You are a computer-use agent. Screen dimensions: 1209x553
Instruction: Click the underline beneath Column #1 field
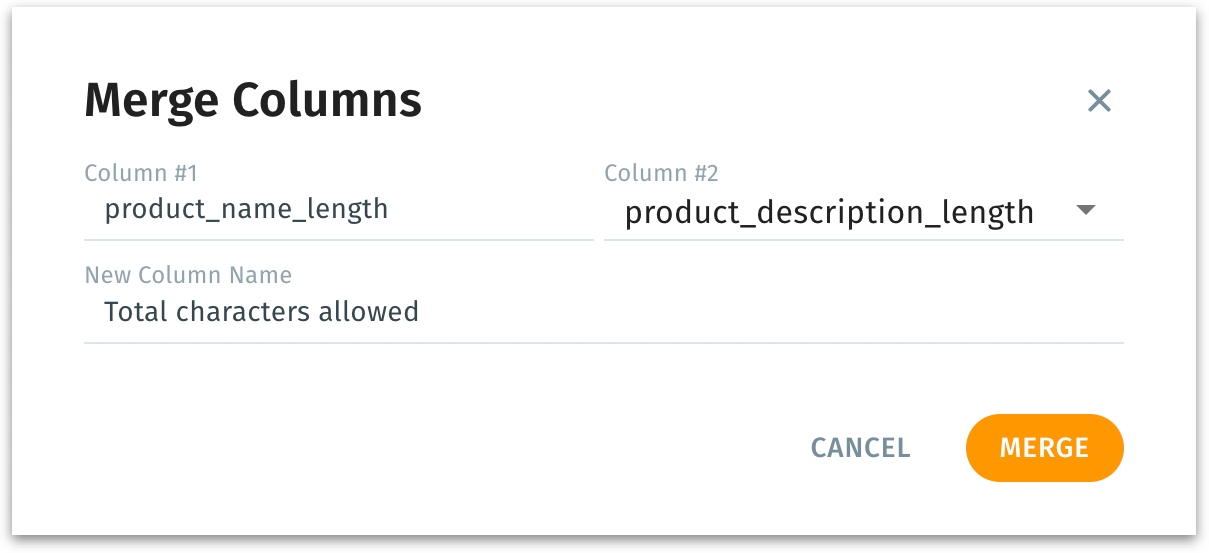tap(338, 240)
